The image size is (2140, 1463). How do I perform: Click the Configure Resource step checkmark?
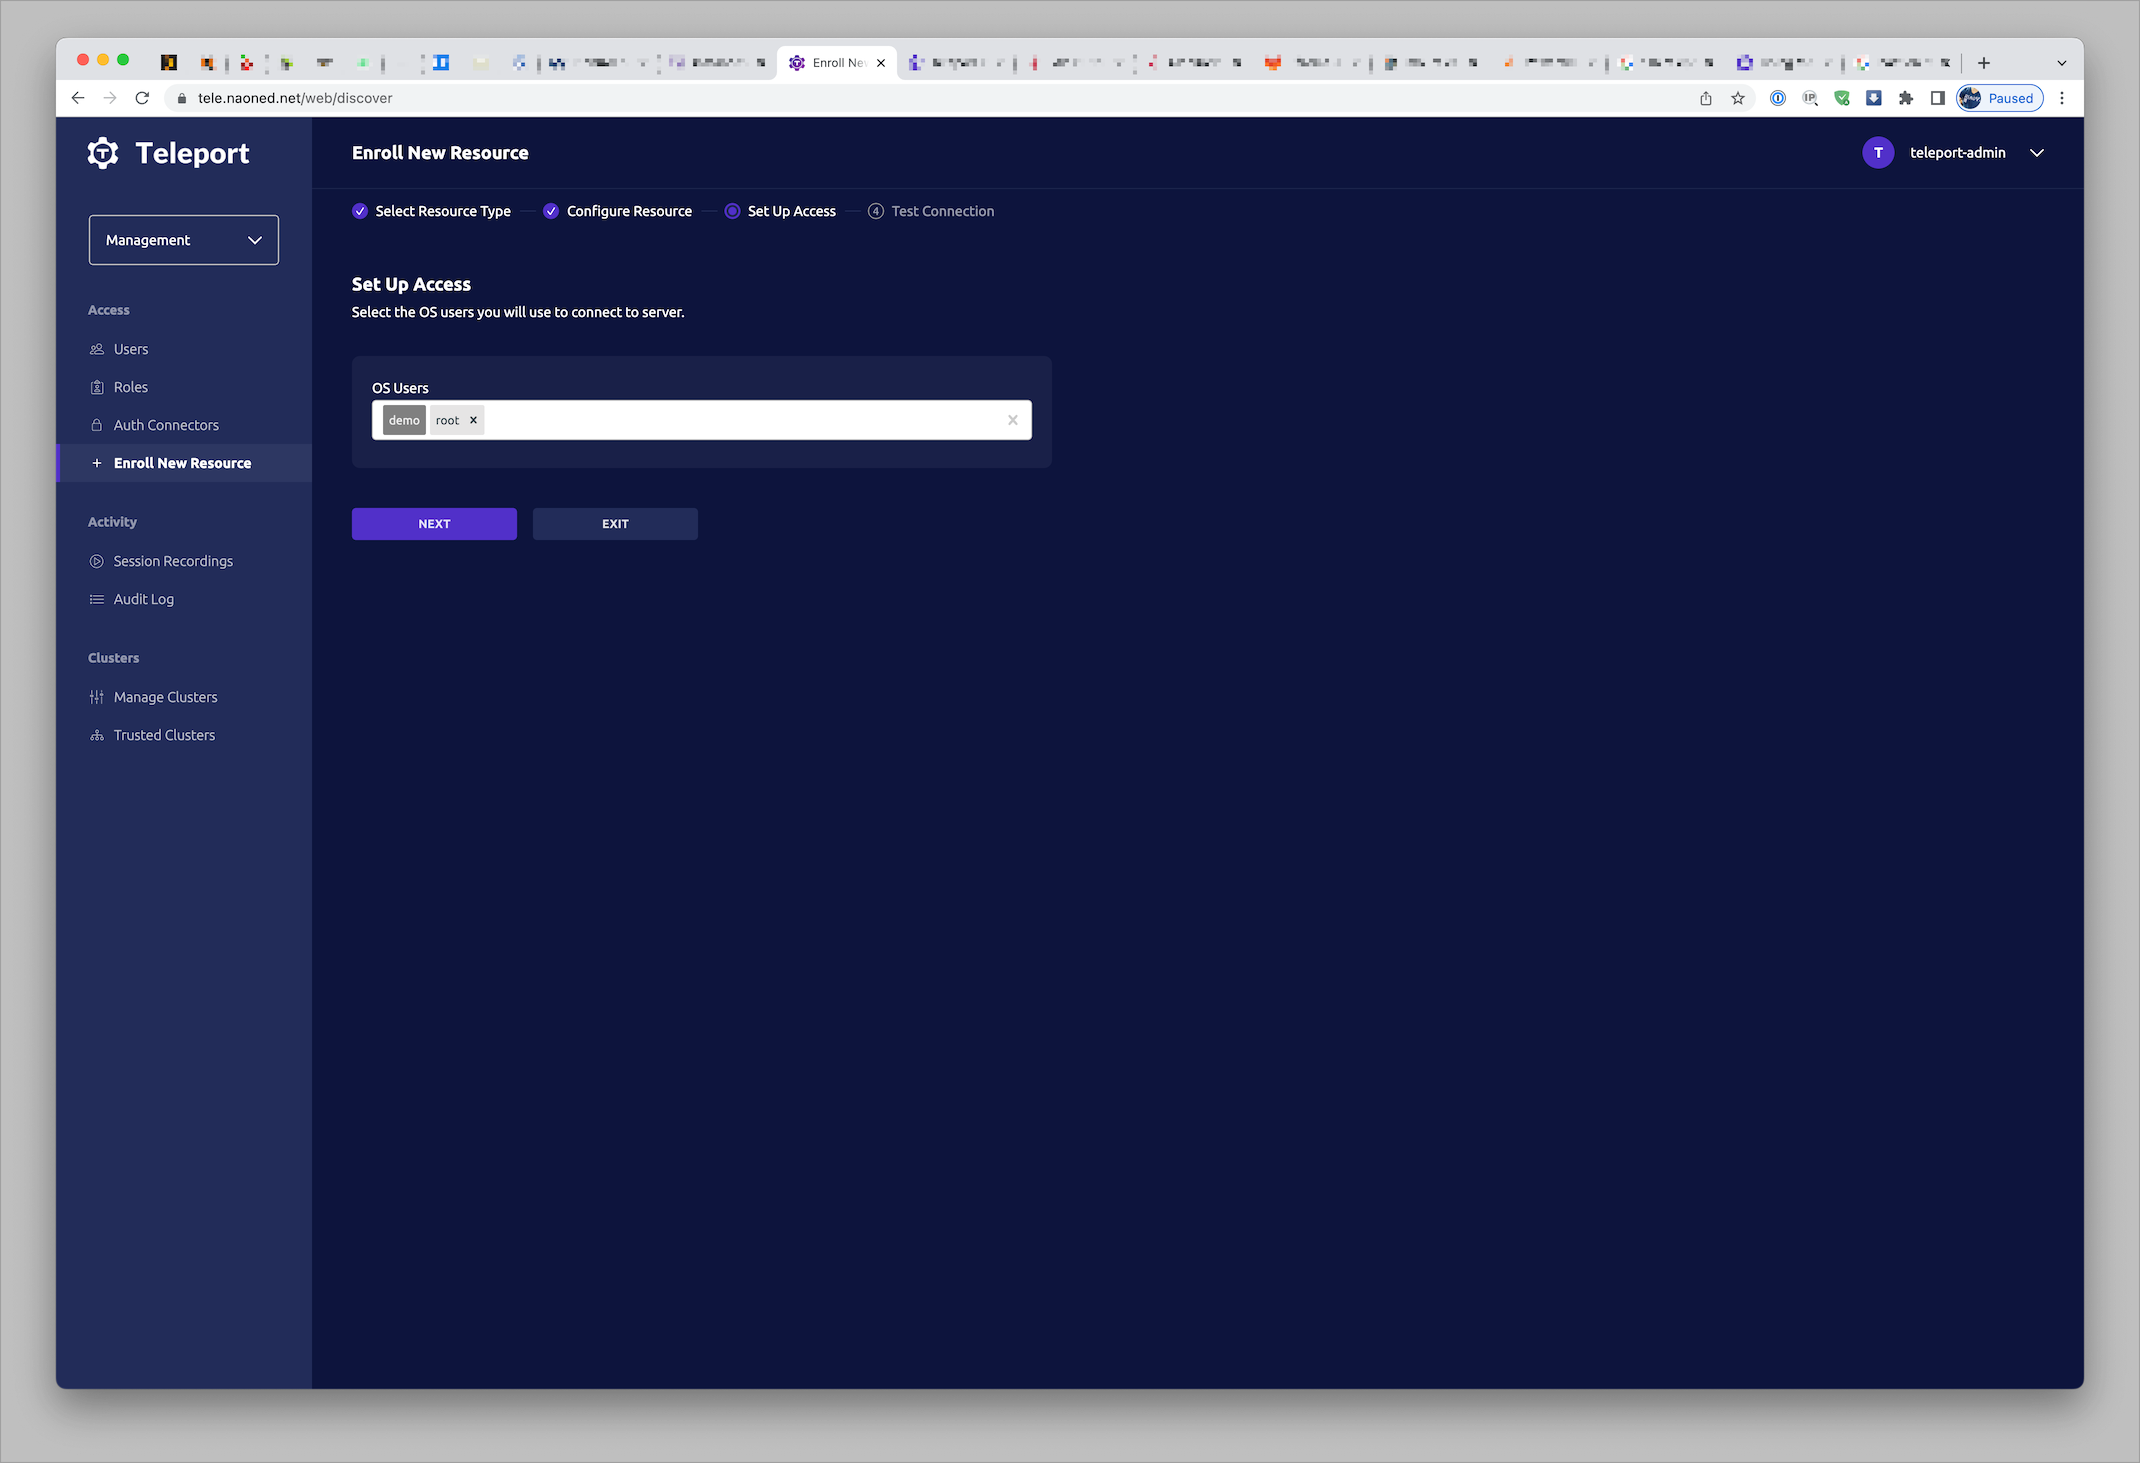click(551, 211)
